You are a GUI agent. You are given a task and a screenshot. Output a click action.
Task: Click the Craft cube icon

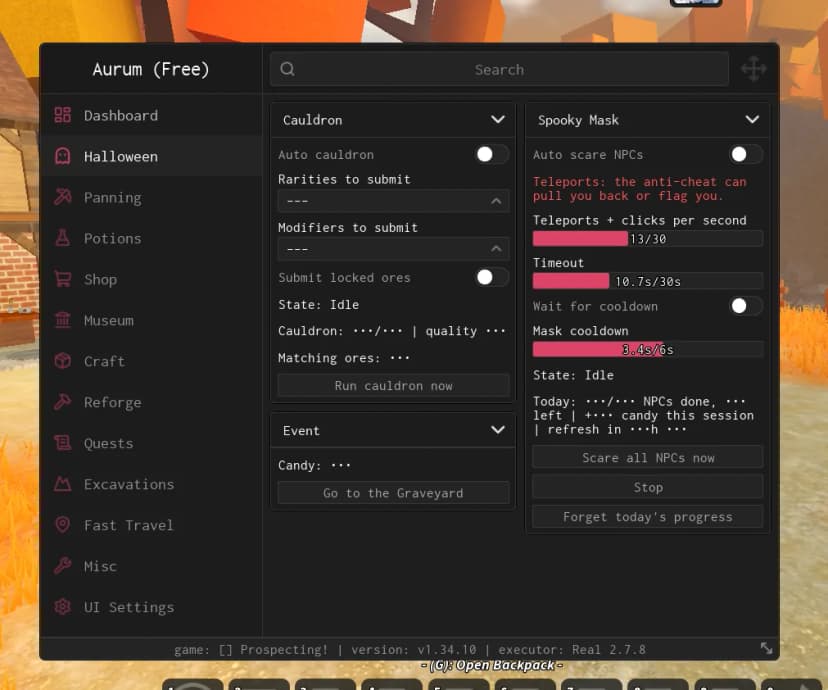(x=62, y=361)
